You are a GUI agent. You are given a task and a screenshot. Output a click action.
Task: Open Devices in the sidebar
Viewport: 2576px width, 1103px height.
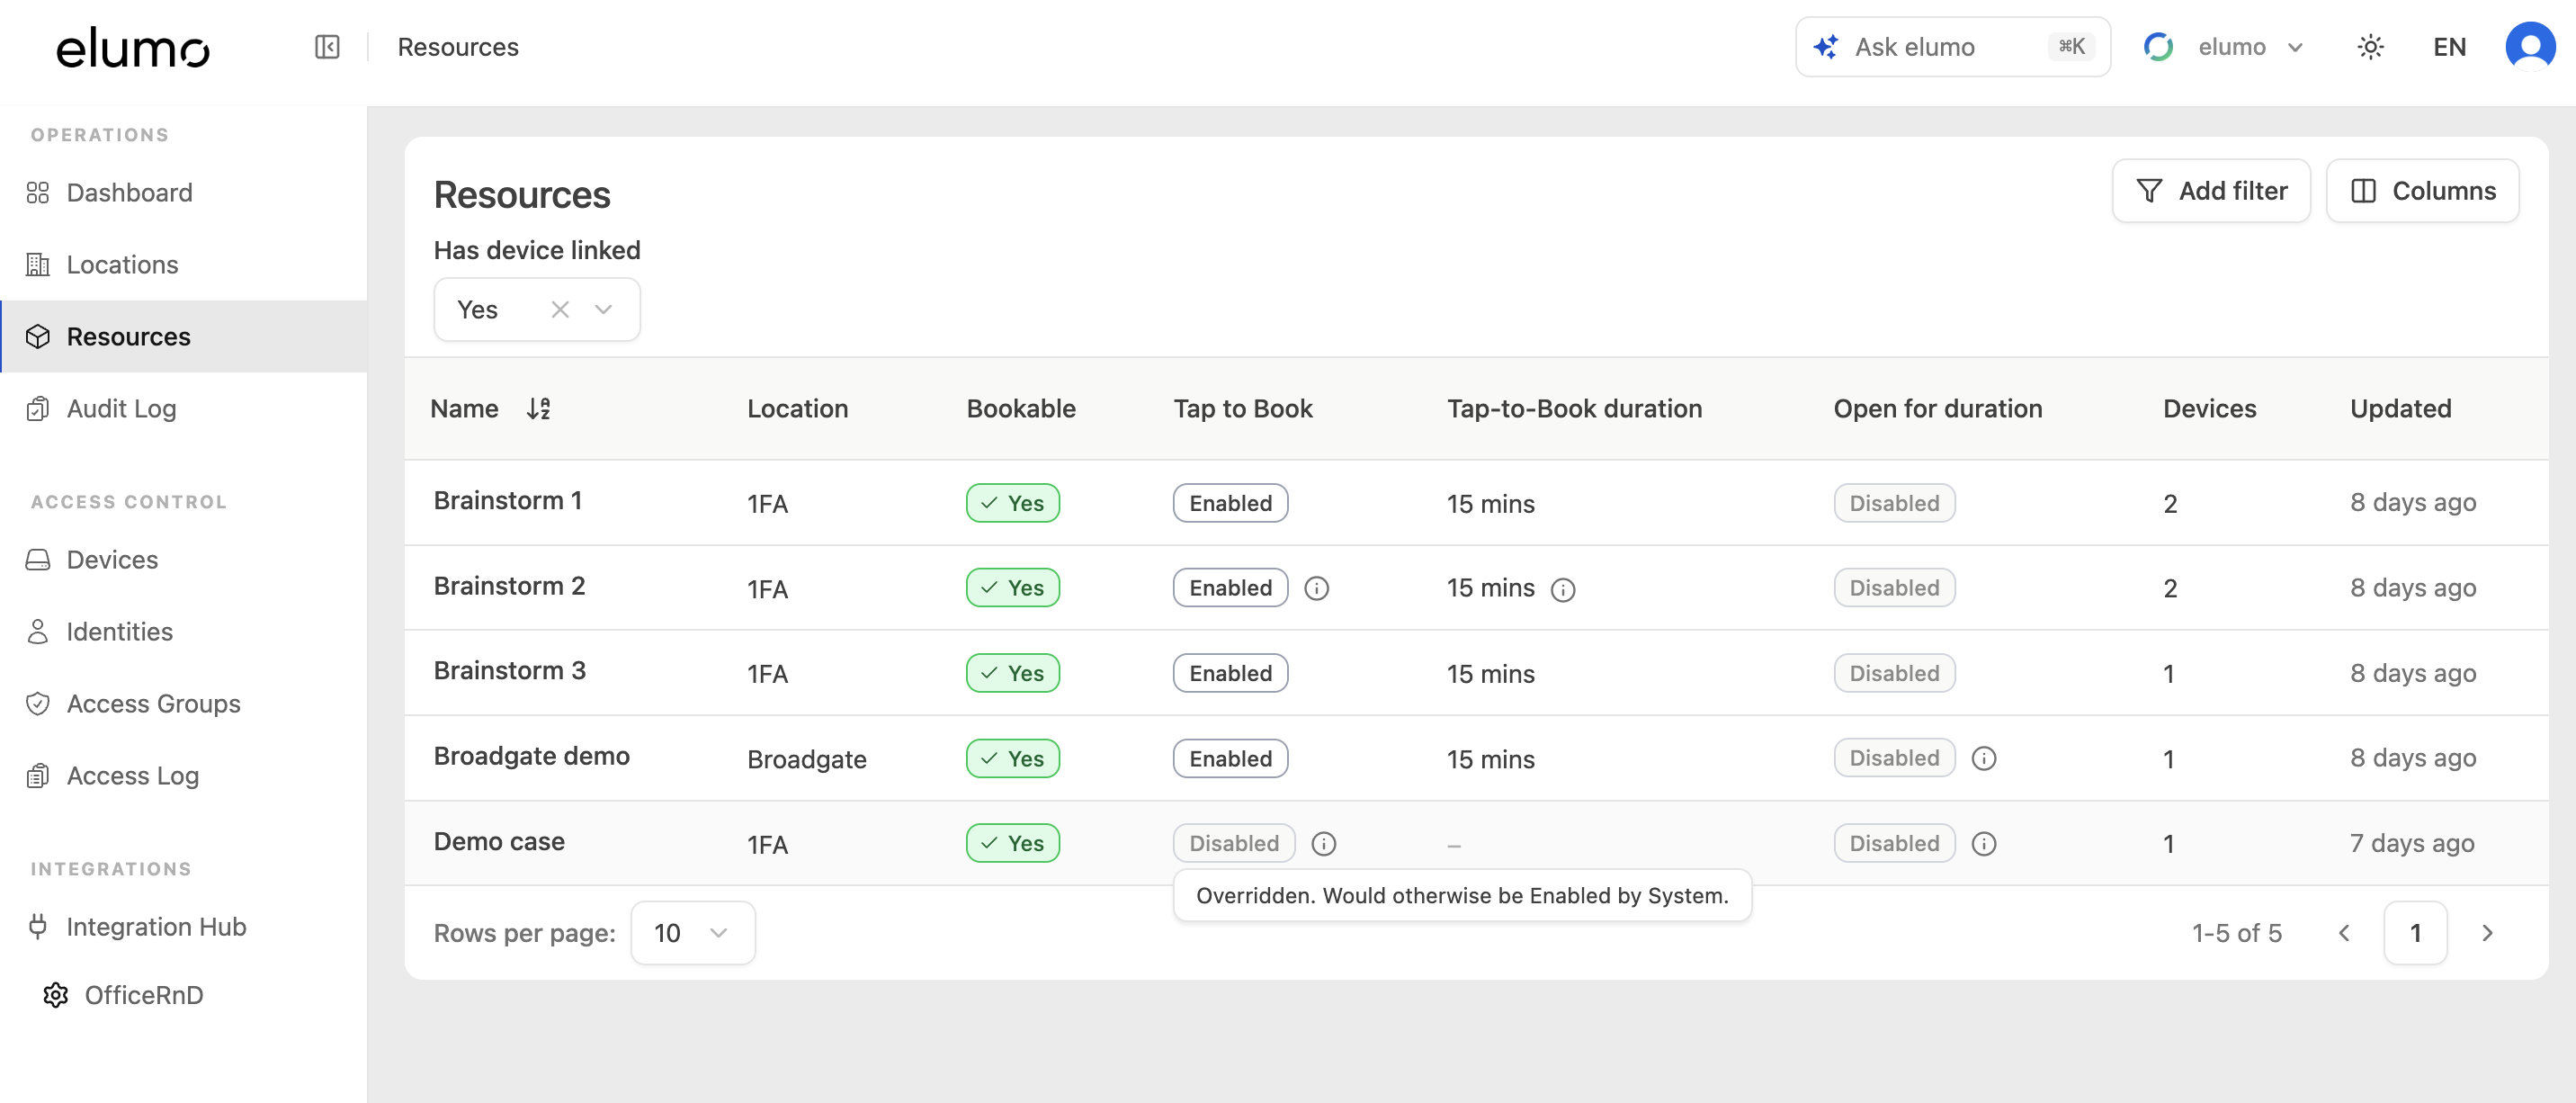[184, 560]
